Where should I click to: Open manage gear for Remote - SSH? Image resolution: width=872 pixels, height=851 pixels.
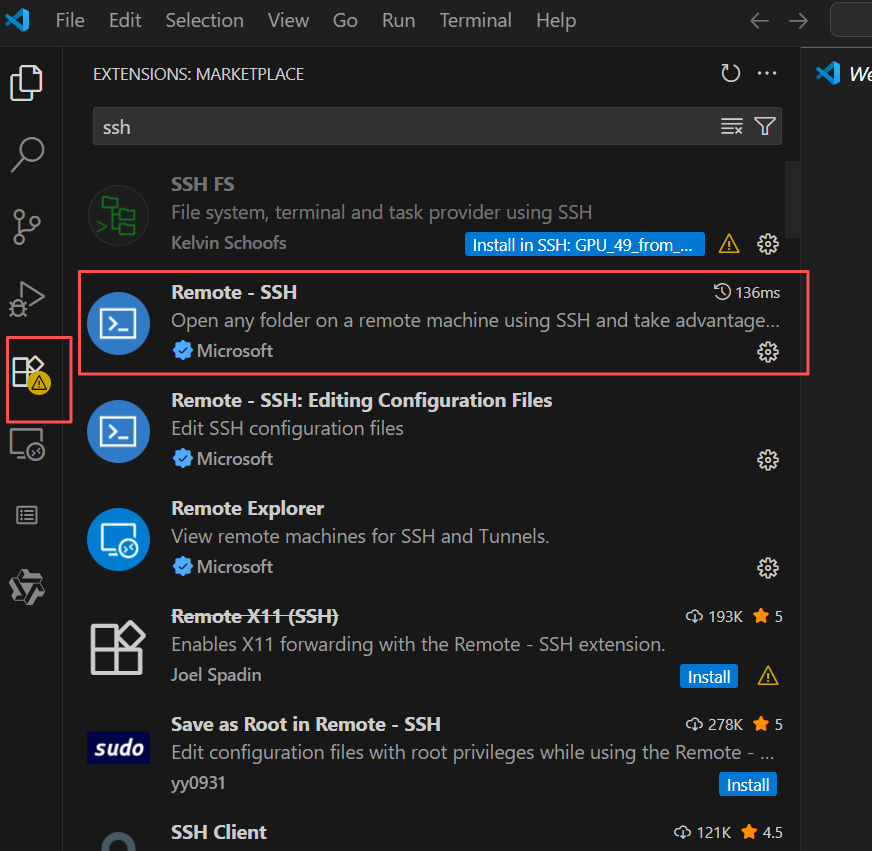pos(767,352)
